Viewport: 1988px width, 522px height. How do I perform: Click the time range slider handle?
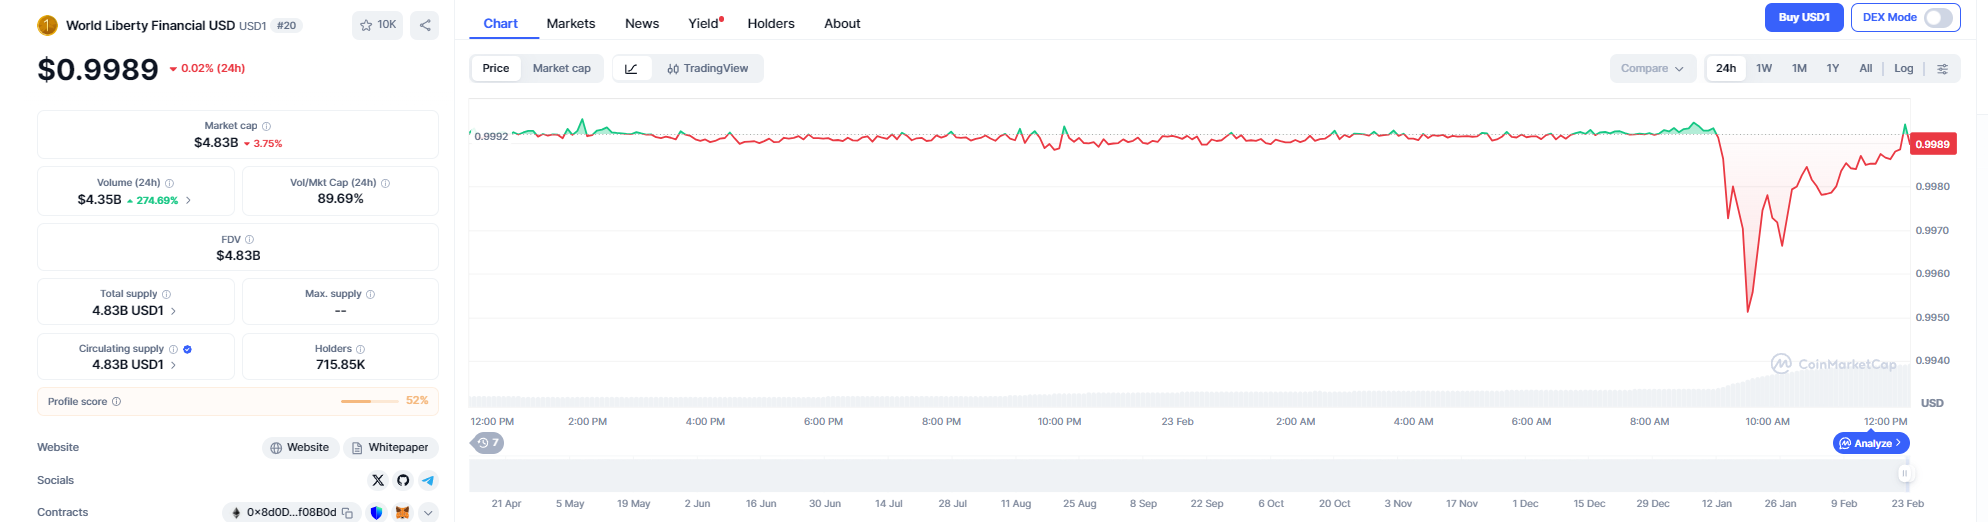point(1904,474)
